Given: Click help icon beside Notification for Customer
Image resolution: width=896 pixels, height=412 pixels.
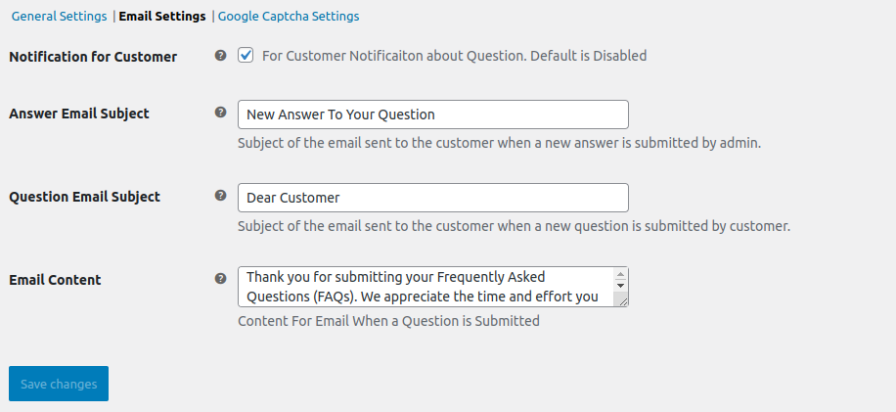Looking at the screenshot, I should coord(220,56).
